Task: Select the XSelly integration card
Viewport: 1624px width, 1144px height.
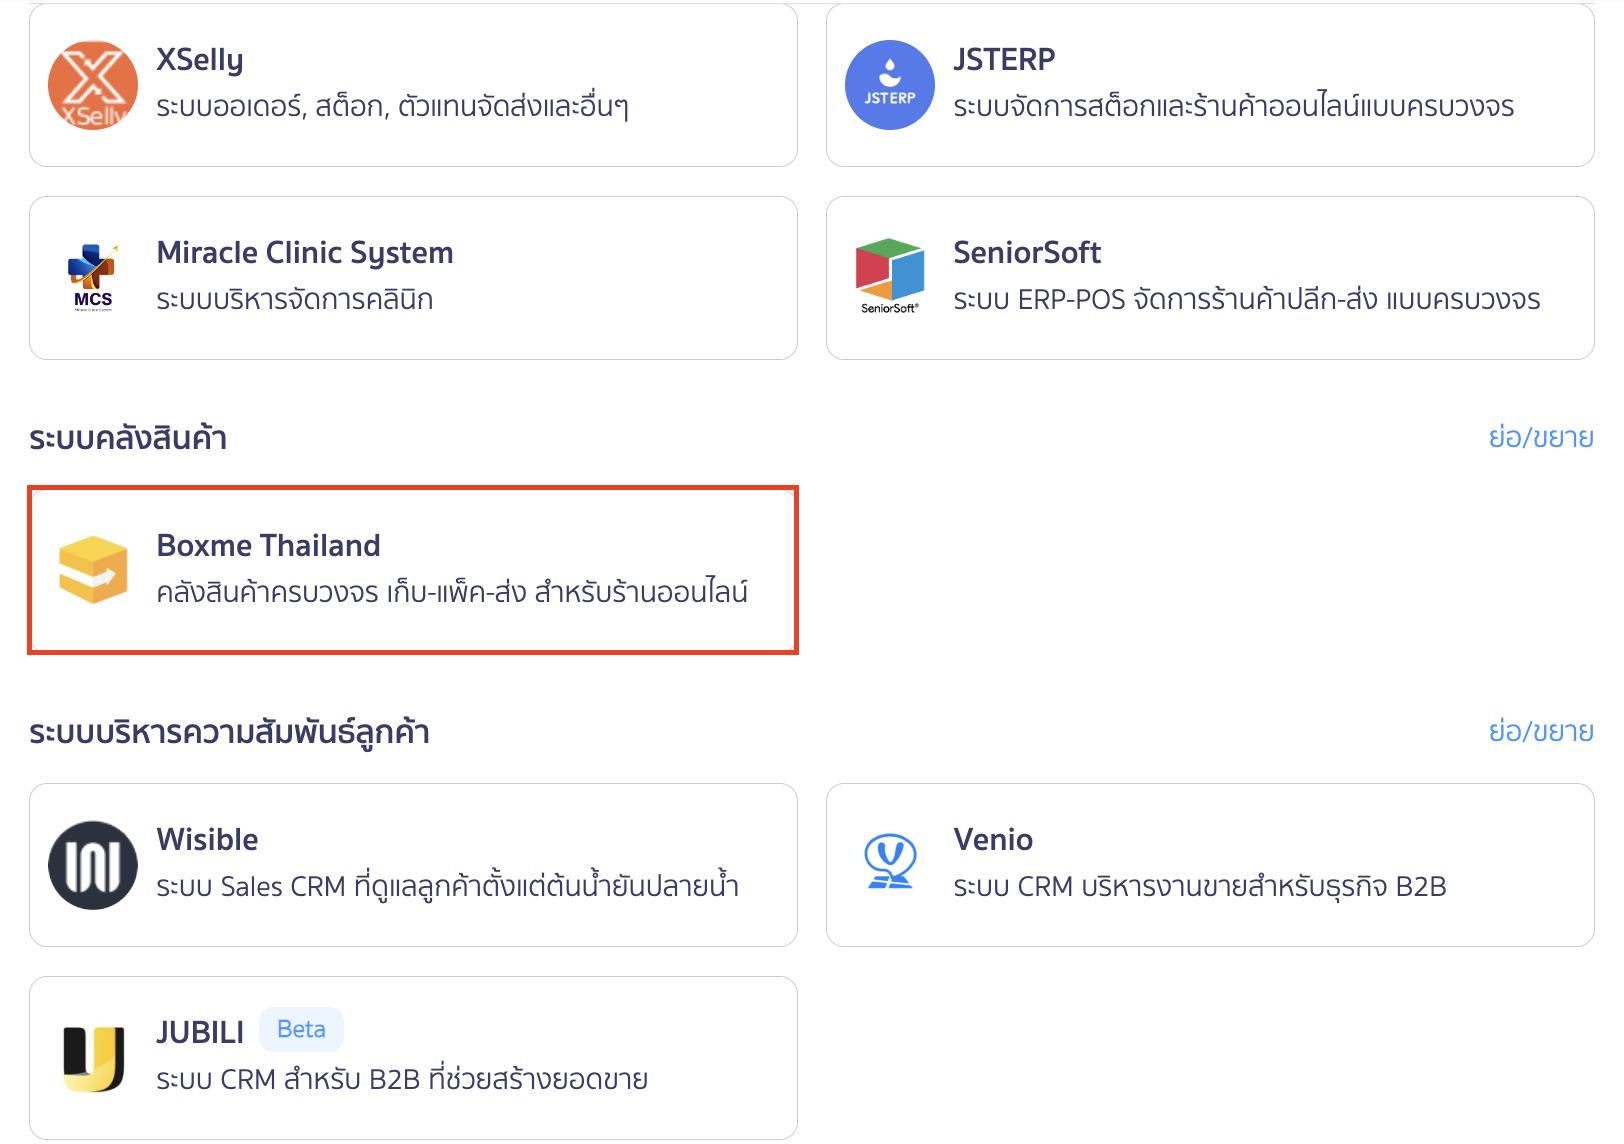Action: [x=412, y=85]
